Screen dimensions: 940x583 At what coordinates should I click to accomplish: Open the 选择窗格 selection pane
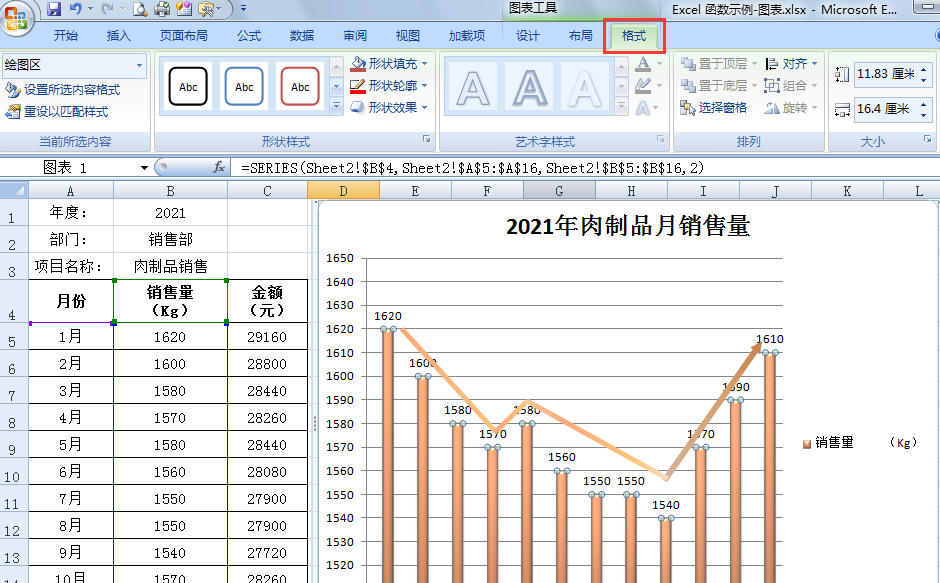(713, 108)
